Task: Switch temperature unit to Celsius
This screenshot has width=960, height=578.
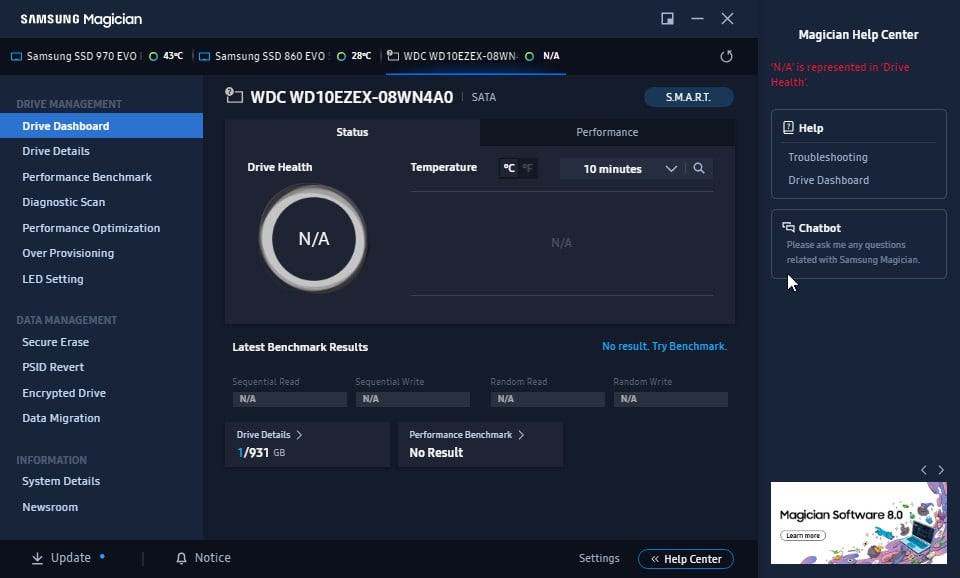Action: pyautogui.click(x=509, y=168)
